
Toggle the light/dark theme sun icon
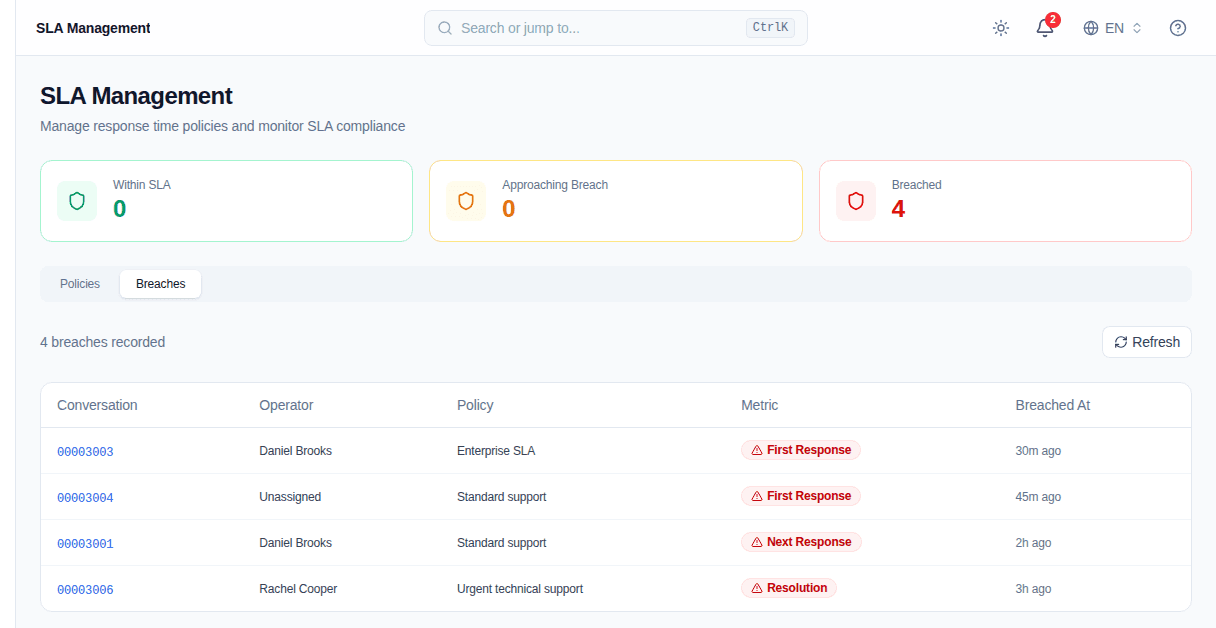click(x=1001, y=28)
